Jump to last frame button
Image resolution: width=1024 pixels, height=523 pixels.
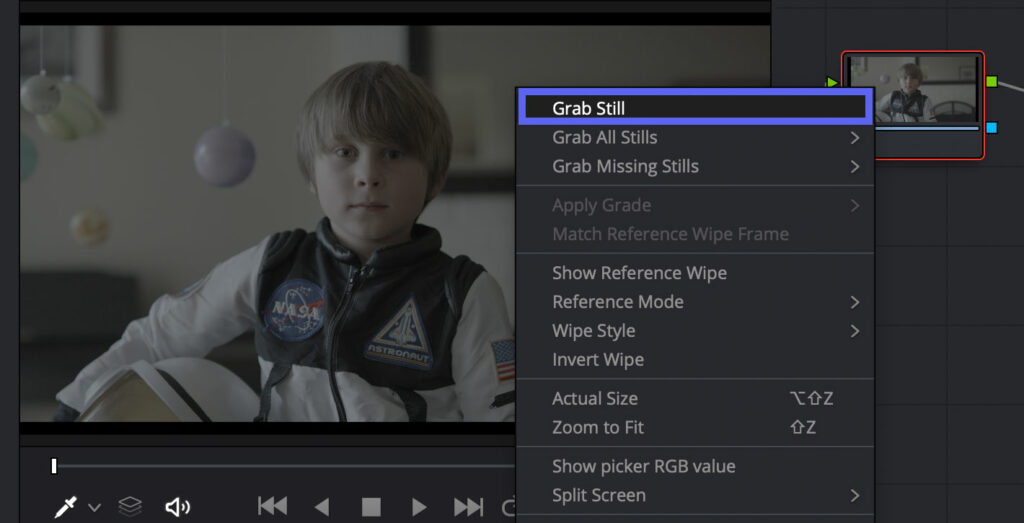tap(468, 507)
